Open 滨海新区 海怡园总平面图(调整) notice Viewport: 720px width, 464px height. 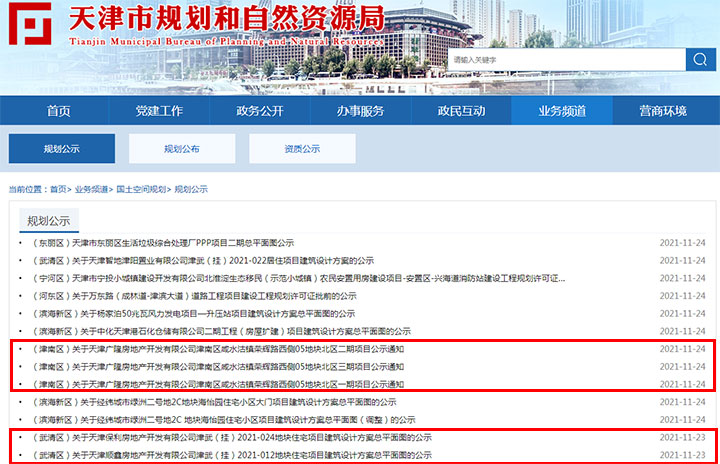tap(224, 420)
